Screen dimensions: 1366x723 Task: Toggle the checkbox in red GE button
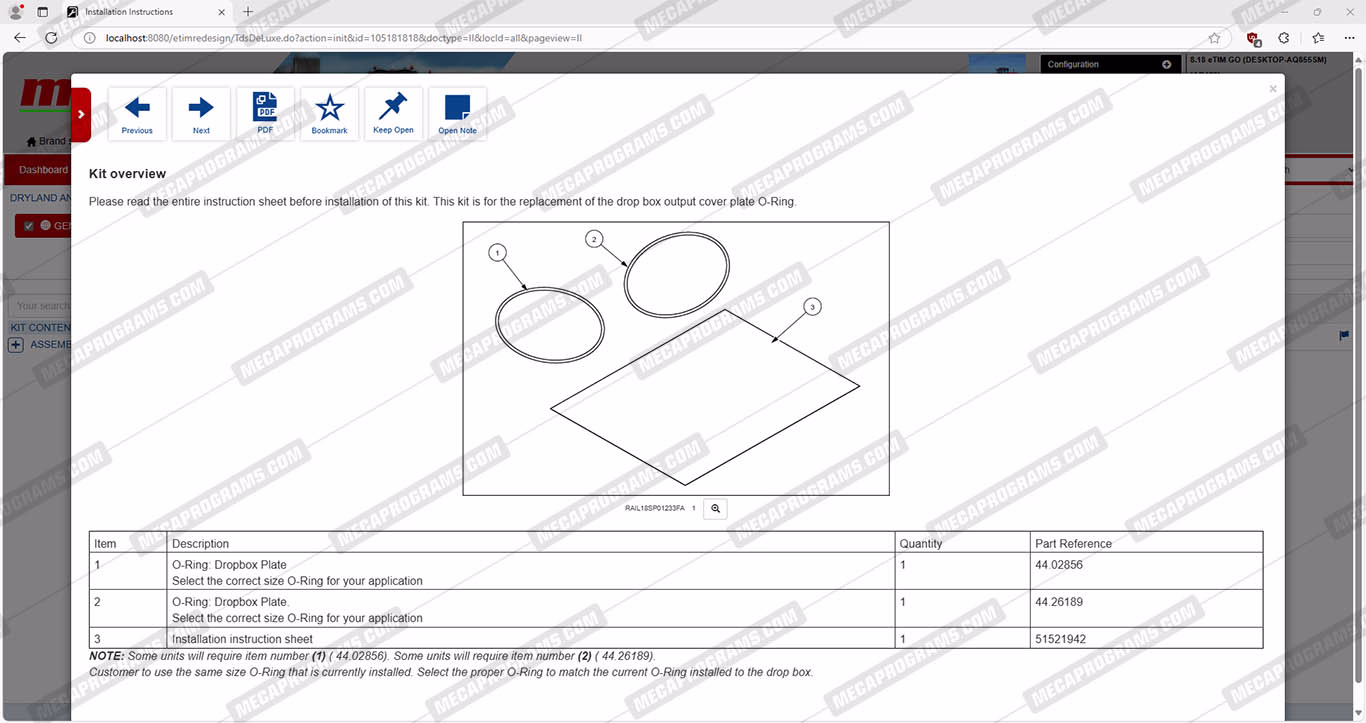(29, 226)
